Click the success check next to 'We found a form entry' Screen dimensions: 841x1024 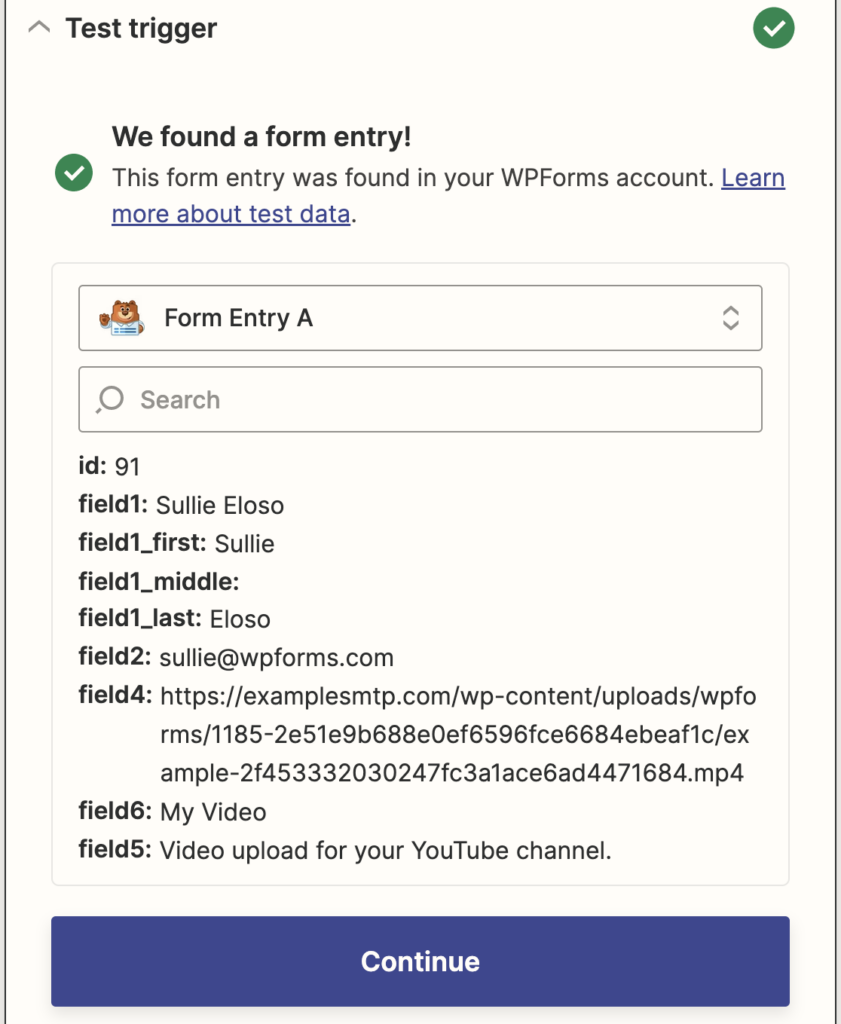[74, 172]
